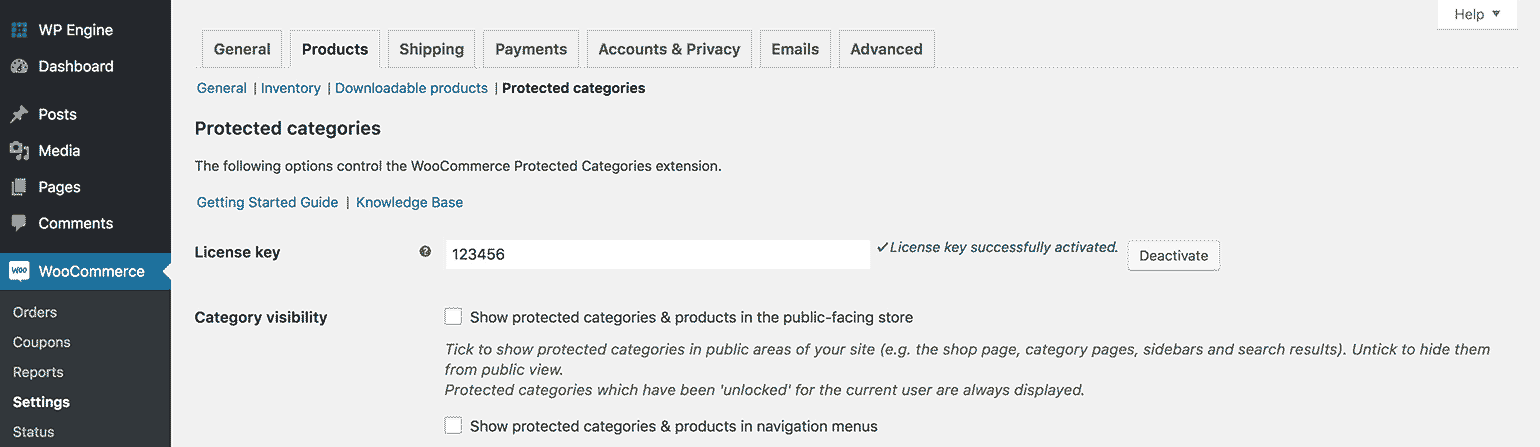The width and height of the screenshot is (1540, 447).
Task: Click the WooCommerce logo icon
Action: click(x=19, y=271)
